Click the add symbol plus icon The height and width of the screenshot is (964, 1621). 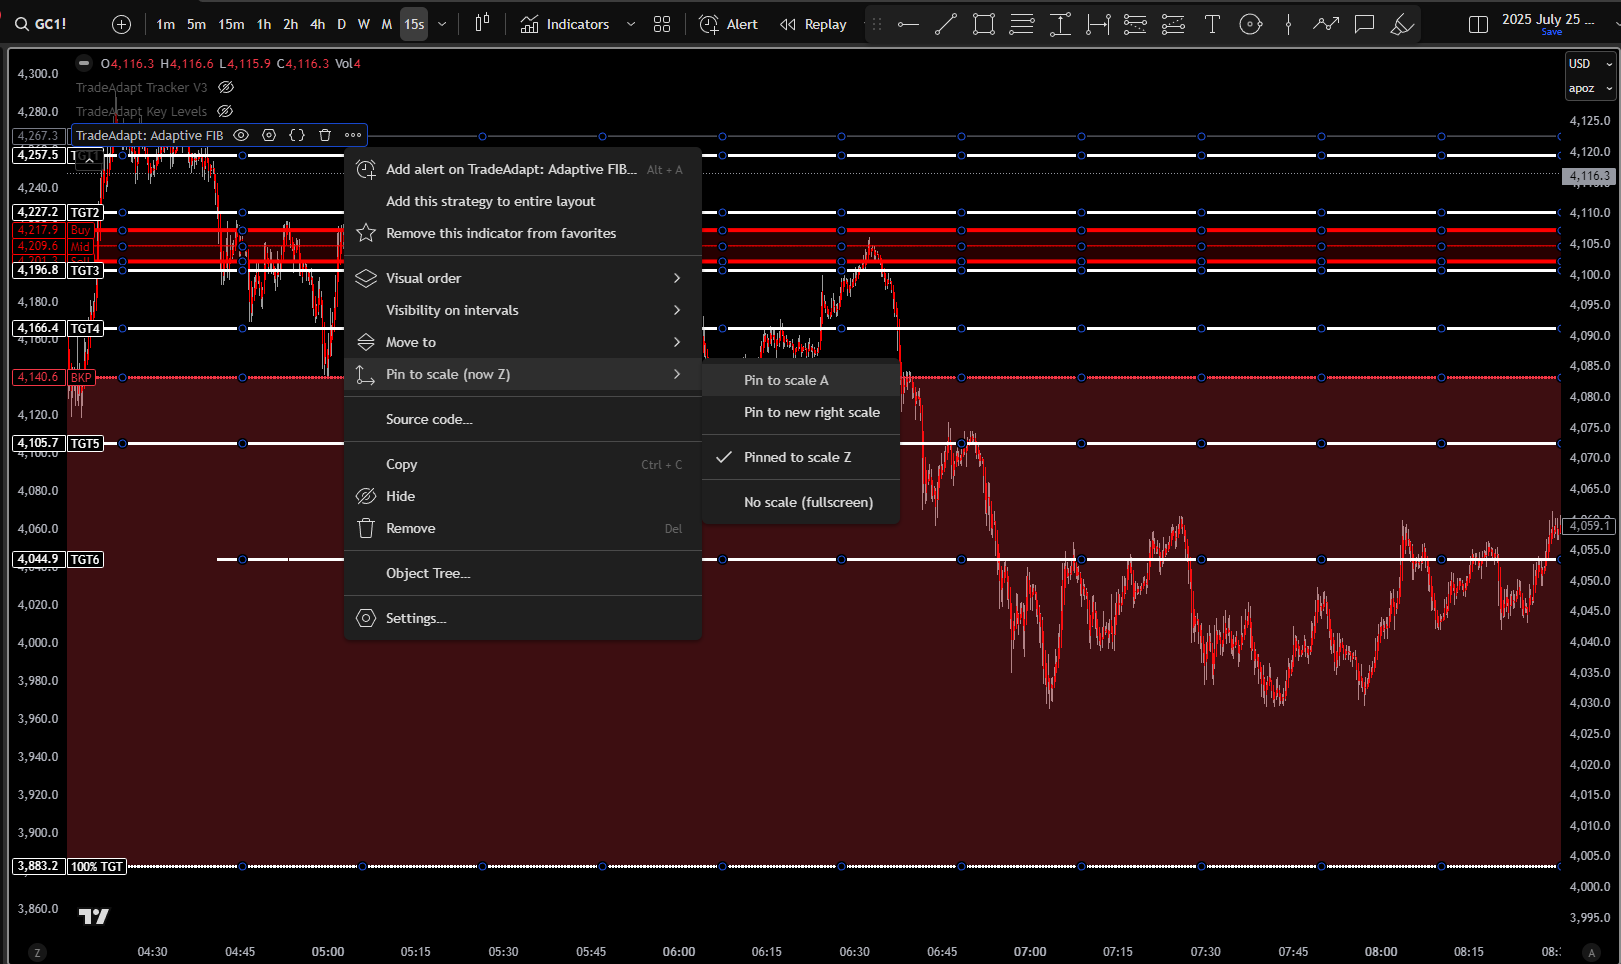(122, 24)
